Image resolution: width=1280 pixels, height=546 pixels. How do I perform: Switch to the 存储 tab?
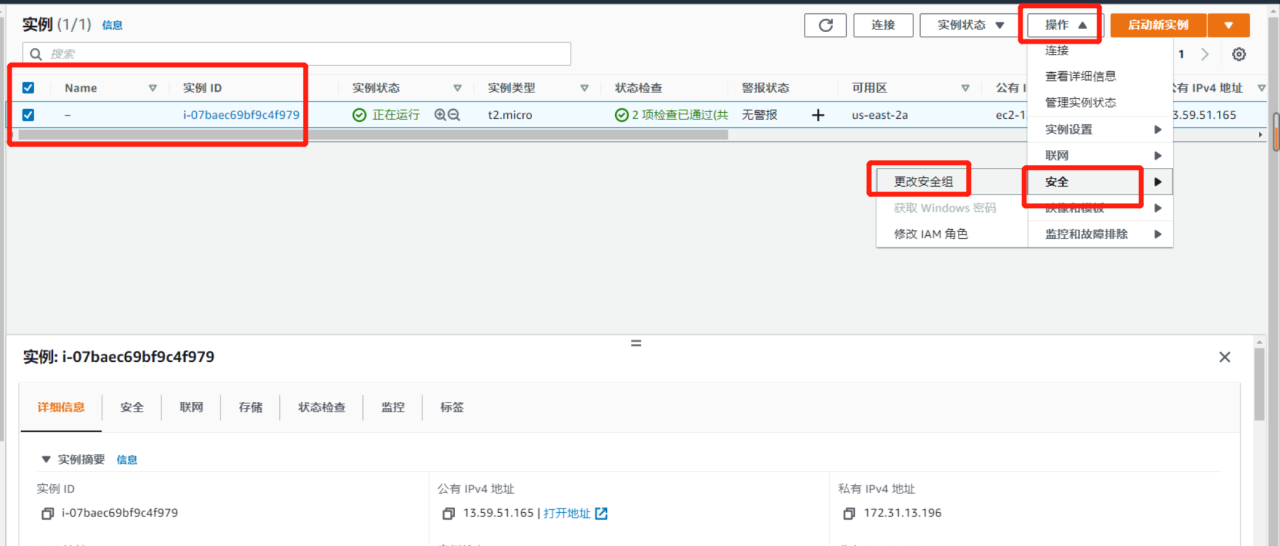point(251,407)
